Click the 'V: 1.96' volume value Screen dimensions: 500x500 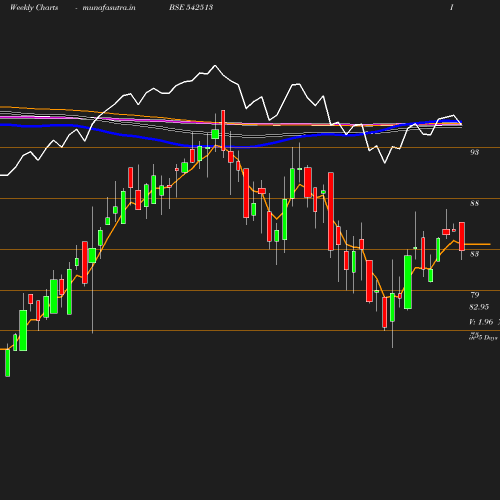tap(481, 322)
